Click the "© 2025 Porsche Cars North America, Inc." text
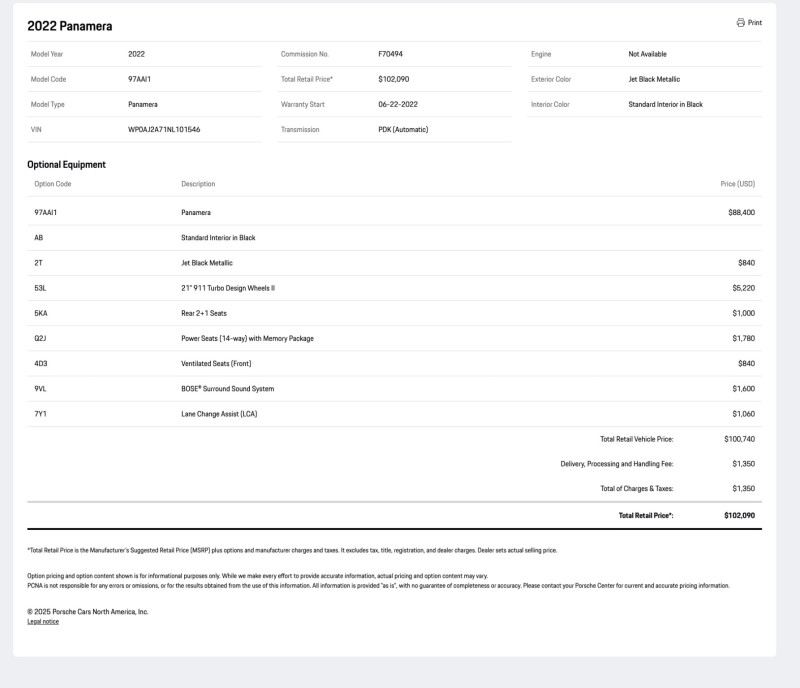 click(x=88, y=611)
